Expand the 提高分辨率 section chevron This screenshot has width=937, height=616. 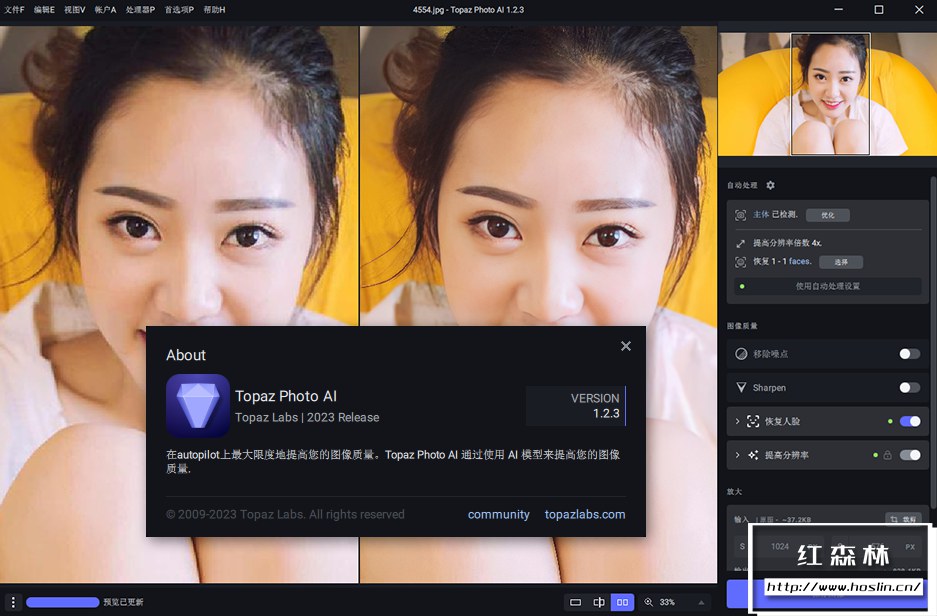[x=737, y=455]
